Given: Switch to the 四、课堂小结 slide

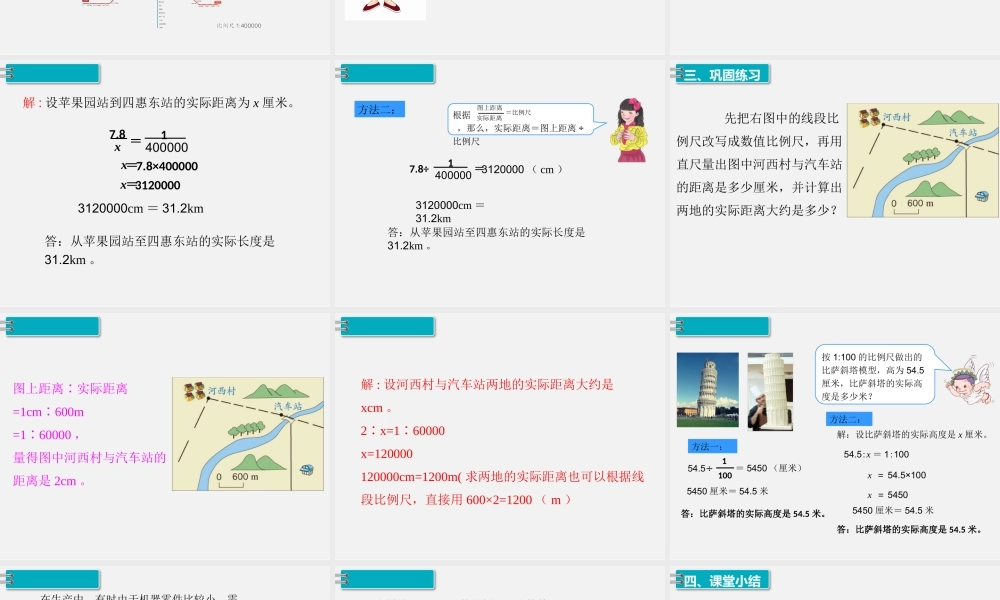Looking at the screenshot, I should coord(723,579).
